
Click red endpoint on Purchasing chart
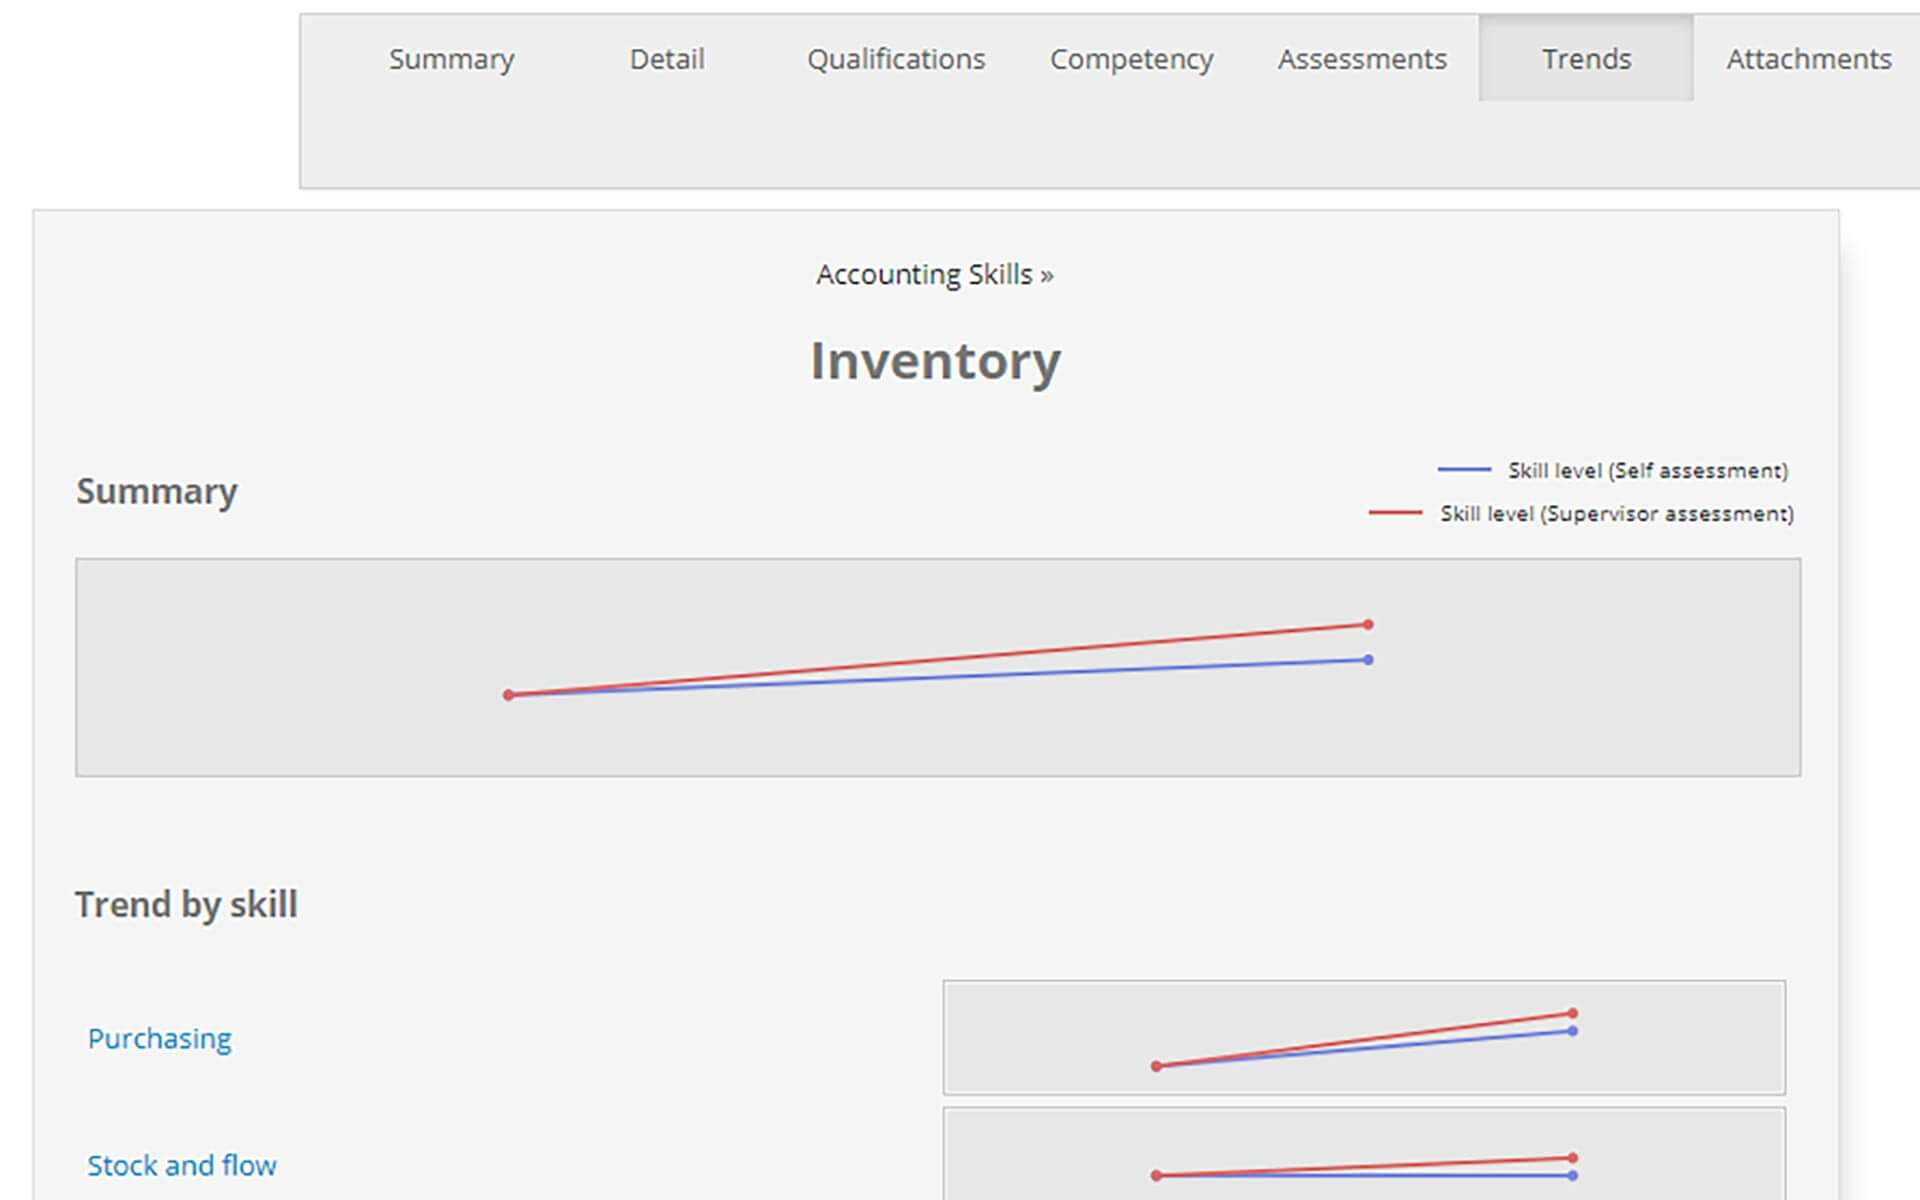pyautogui.click(x=1573, y=1013)
